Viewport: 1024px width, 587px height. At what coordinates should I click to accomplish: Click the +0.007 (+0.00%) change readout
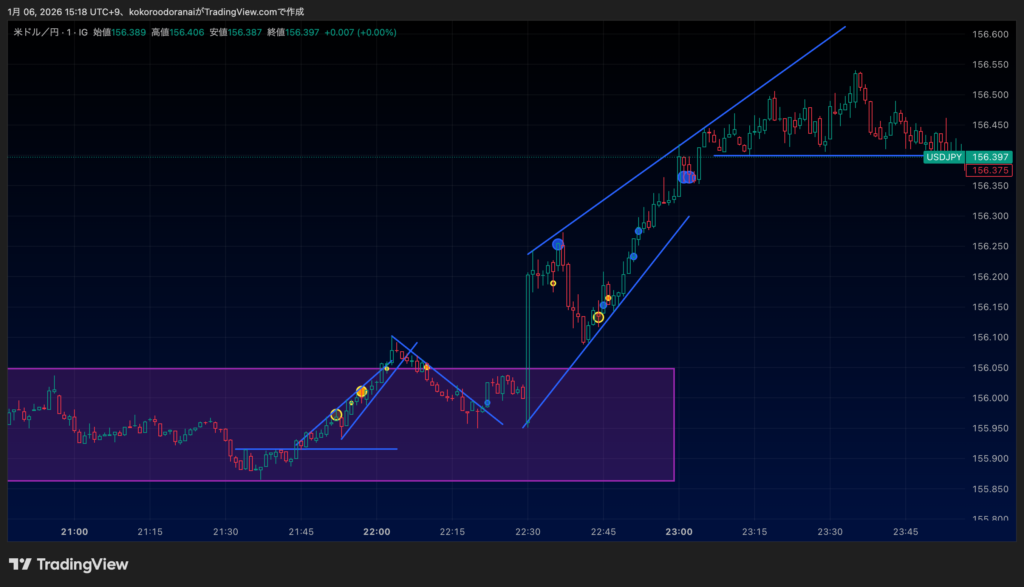tap(360, 32)
